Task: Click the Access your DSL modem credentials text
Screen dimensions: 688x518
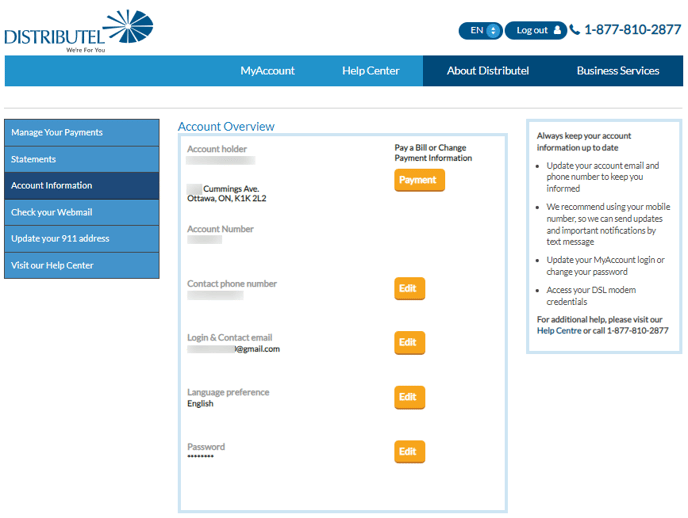Action: pyautogui.click(x=591, y=296)
